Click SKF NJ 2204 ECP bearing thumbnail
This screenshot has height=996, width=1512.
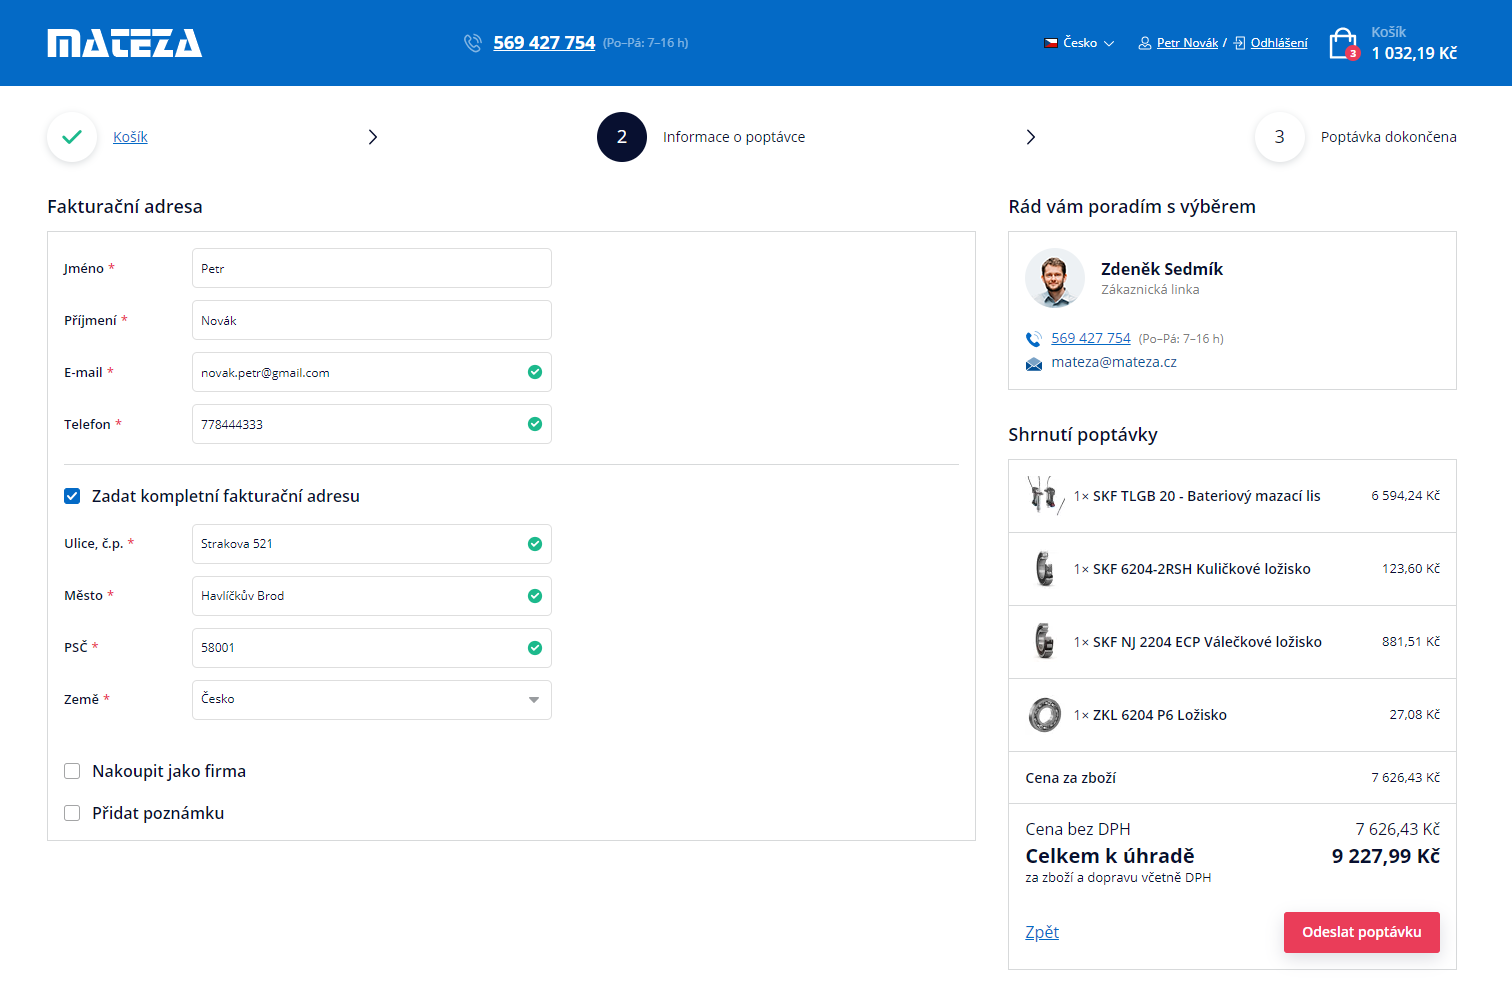click(x=1045, y=641)
